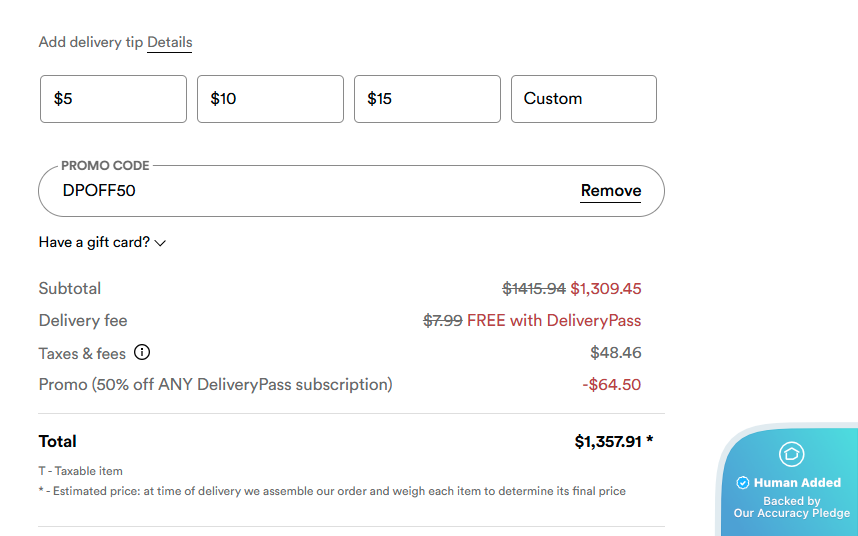This screenshot has height=536, width=858.
Task: Choose the Custom tip amount option
Action: [x=583, y=99]
